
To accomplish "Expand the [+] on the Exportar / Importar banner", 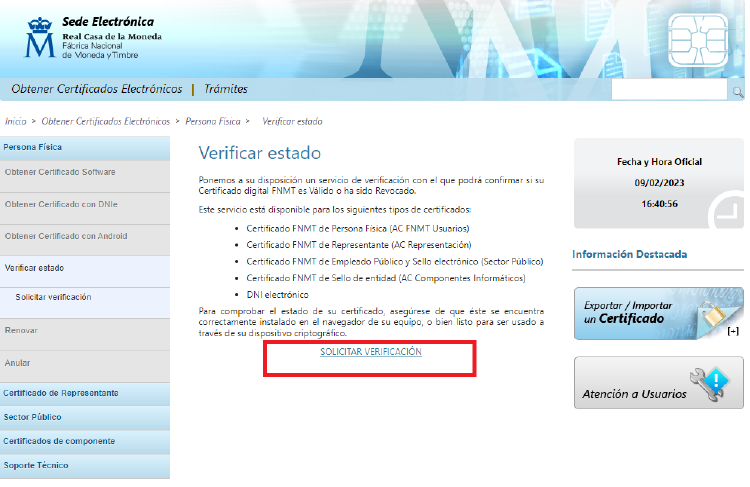I will coord(733,331).
